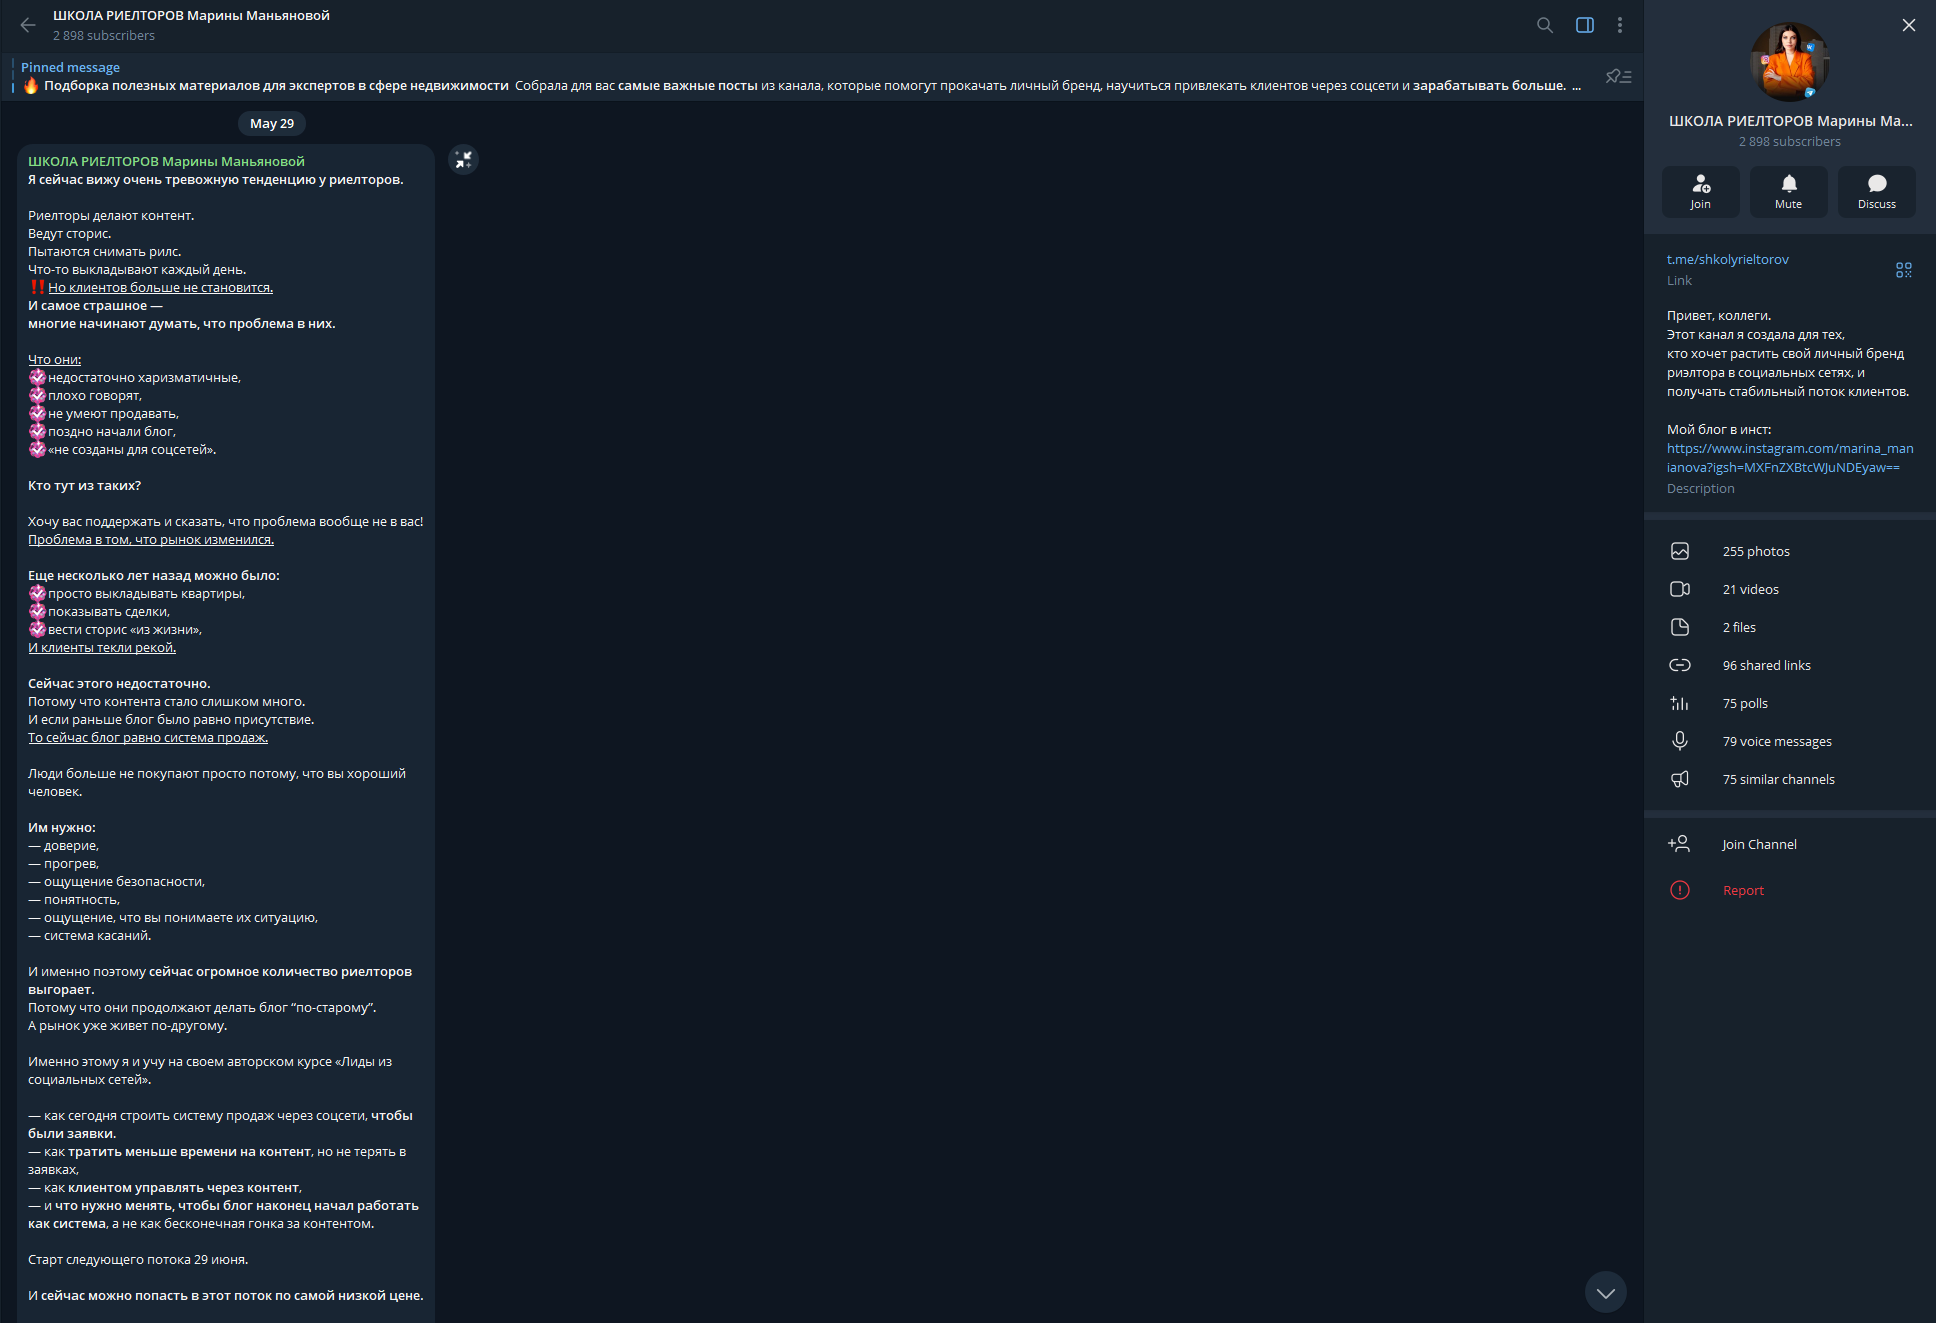Open 96 shared links
The image size is (1936, 1323).
pyautogui.click(x=1790, y=665)
